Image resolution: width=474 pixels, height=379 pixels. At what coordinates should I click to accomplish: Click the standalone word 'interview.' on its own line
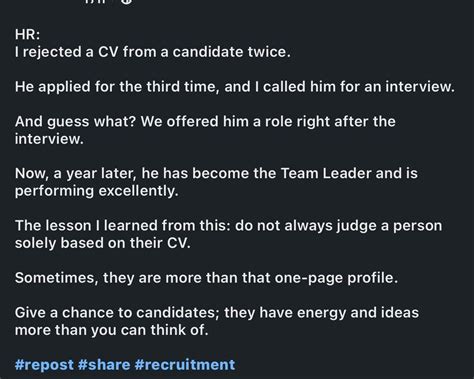click(x=49, y=139)
